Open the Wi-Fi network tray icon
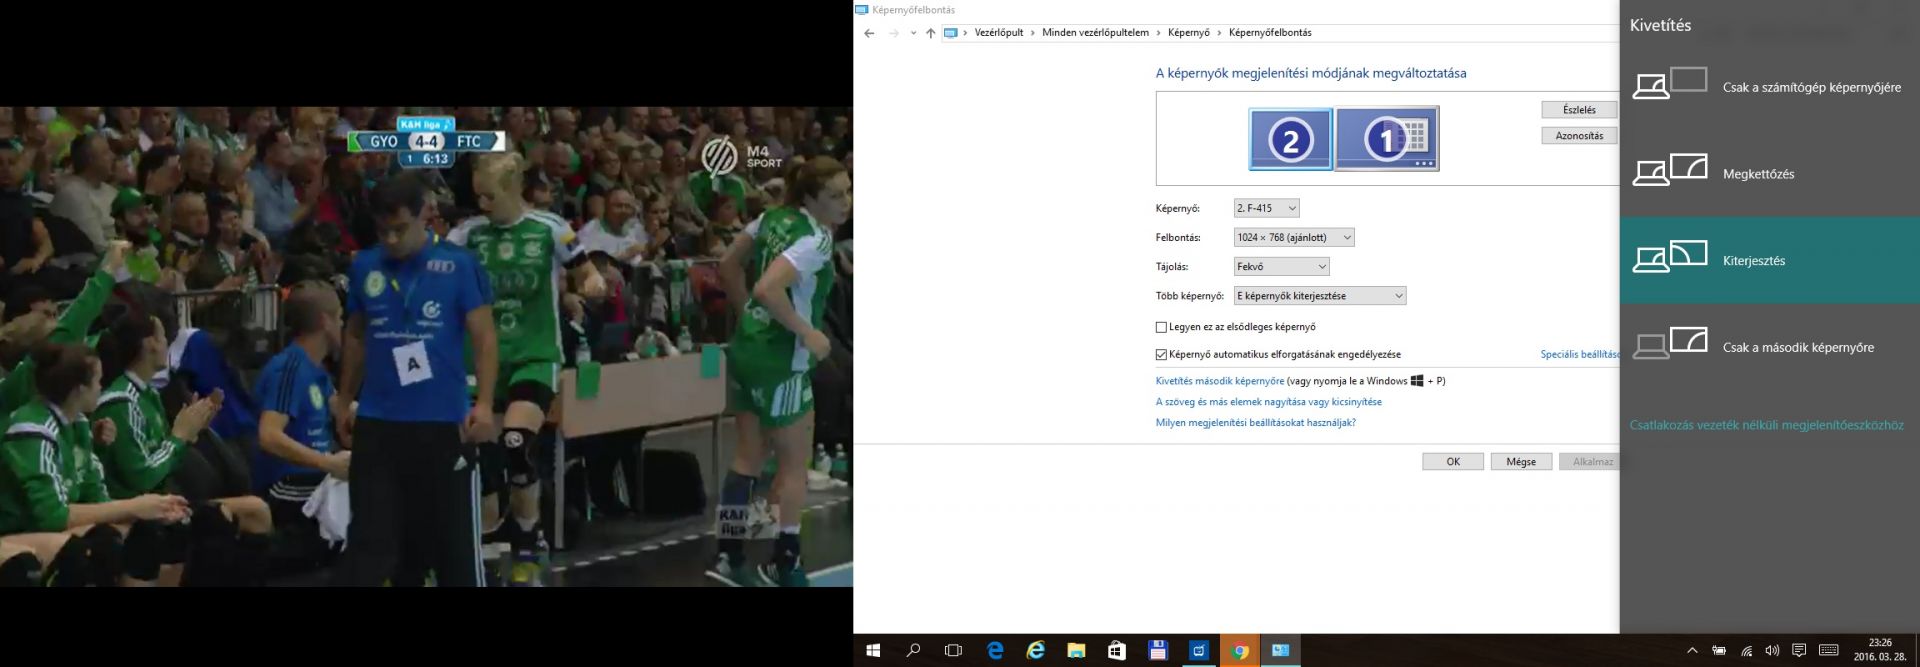The width and height of the screenshot is (1920, 667). coord(1746,651)
